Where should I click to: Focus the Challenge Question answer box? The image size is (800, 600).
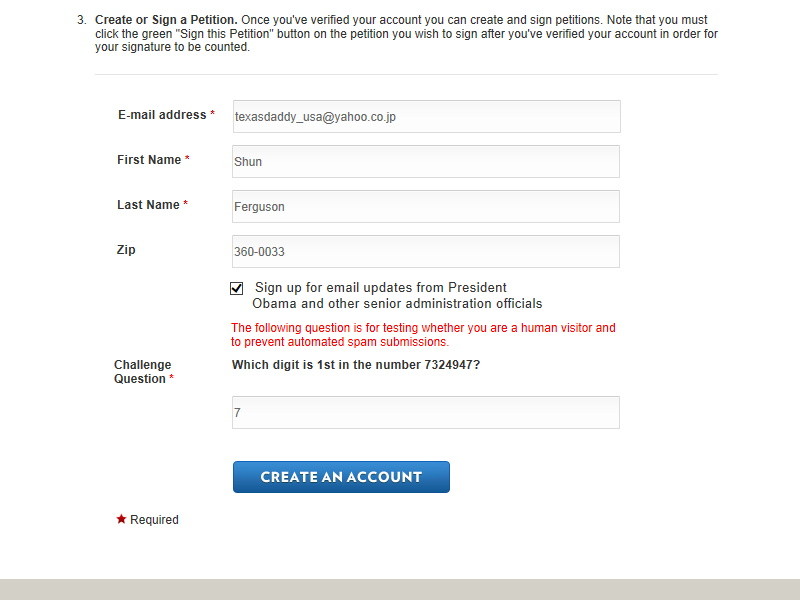[426, 412]
